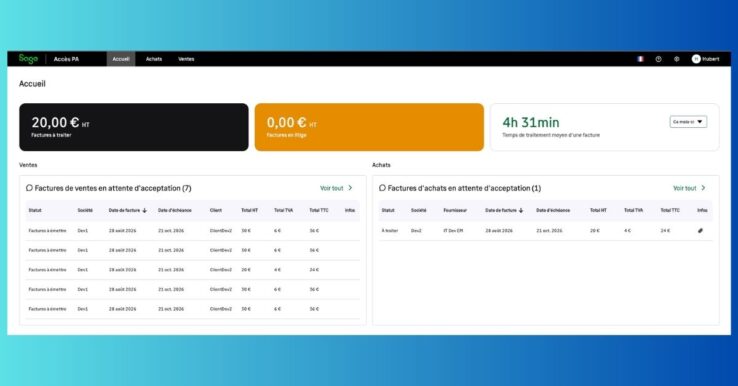Screen dimensions: 738x386
Task: Open the Ce mois-ci period dropdown
Action: [688, 122]
